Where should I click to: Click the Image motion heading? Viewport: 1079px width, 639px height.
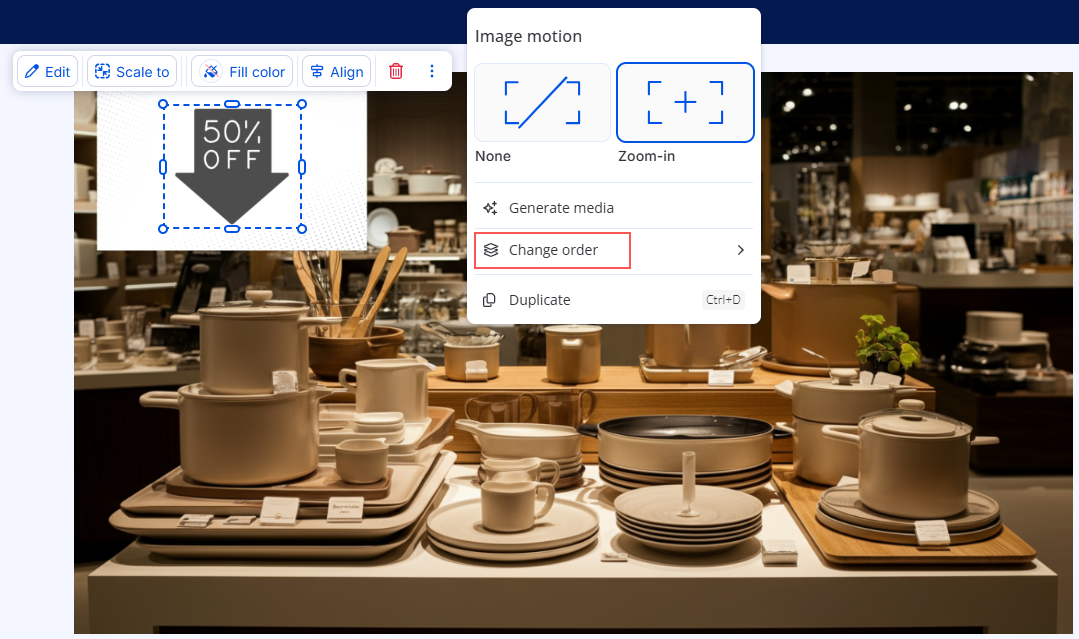click(x=528, y=37)
